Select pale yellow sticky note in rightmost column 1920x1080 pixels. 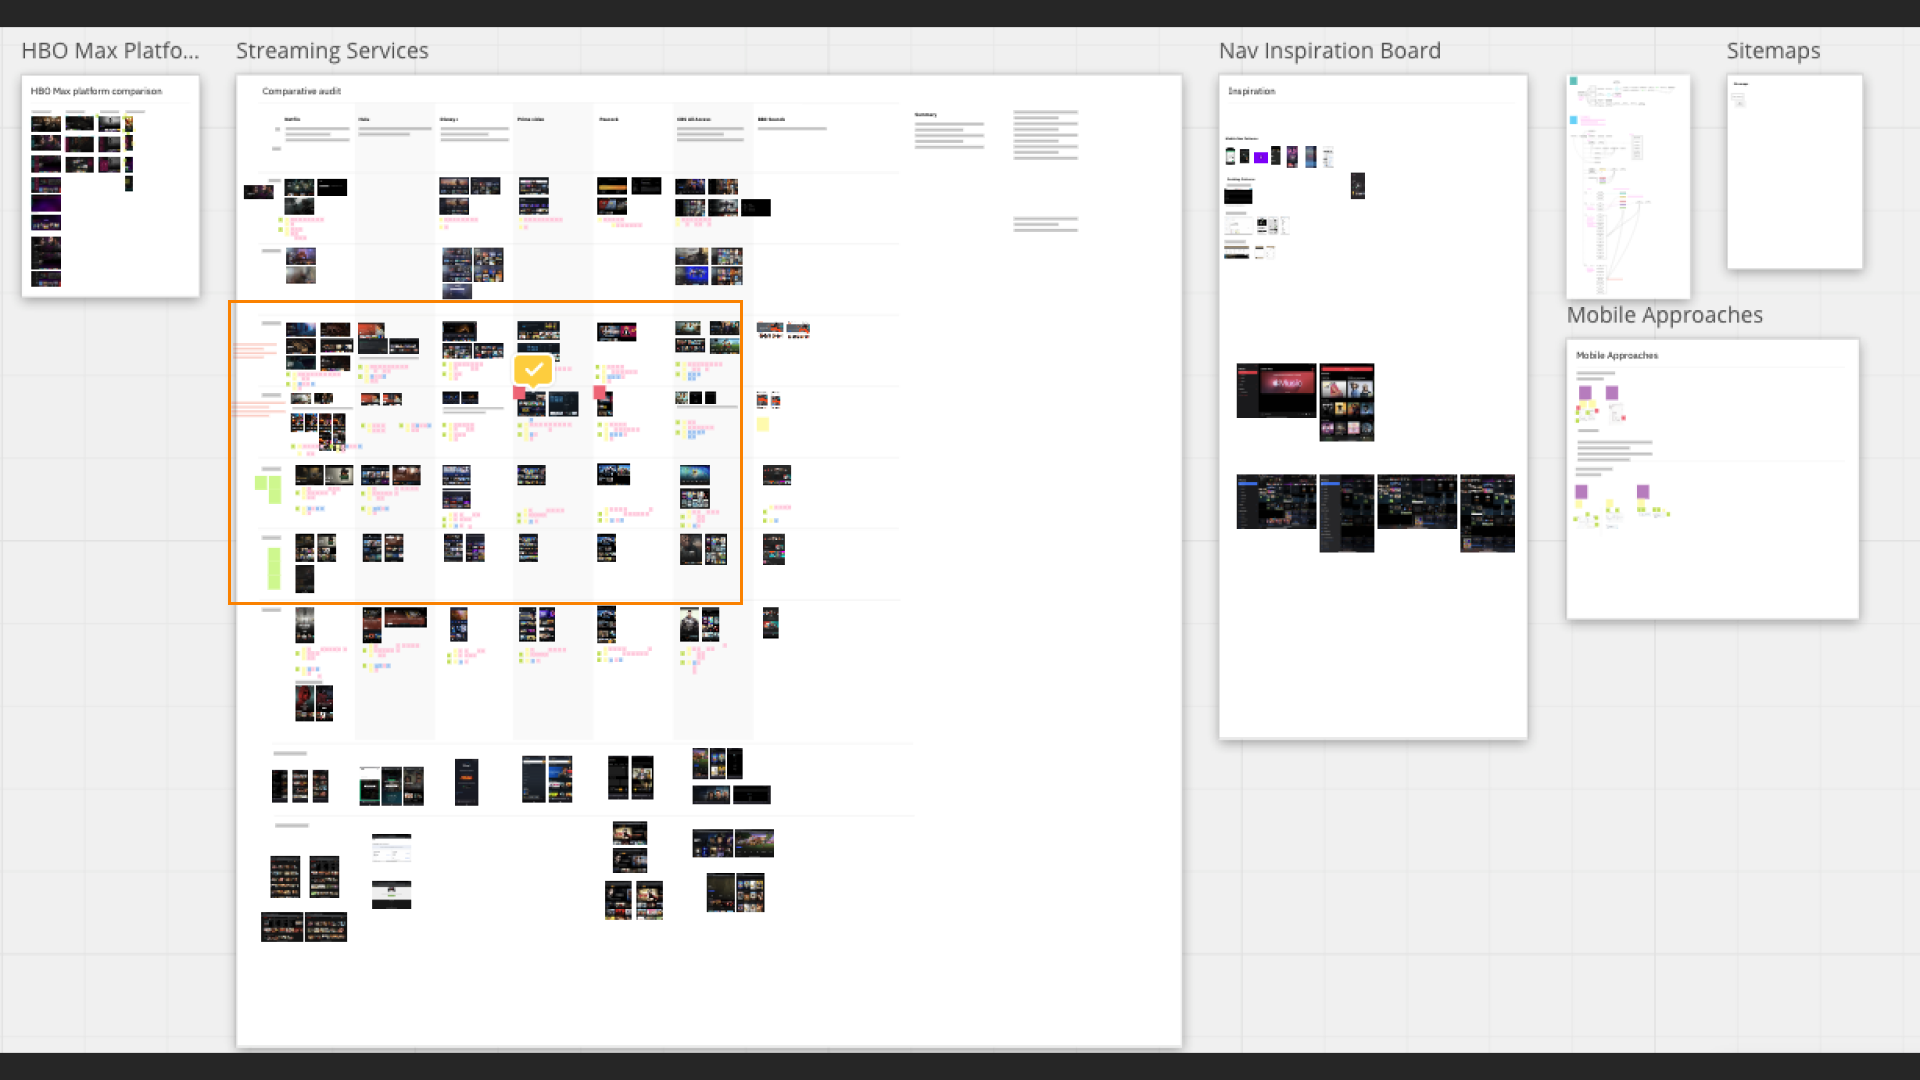763,424
